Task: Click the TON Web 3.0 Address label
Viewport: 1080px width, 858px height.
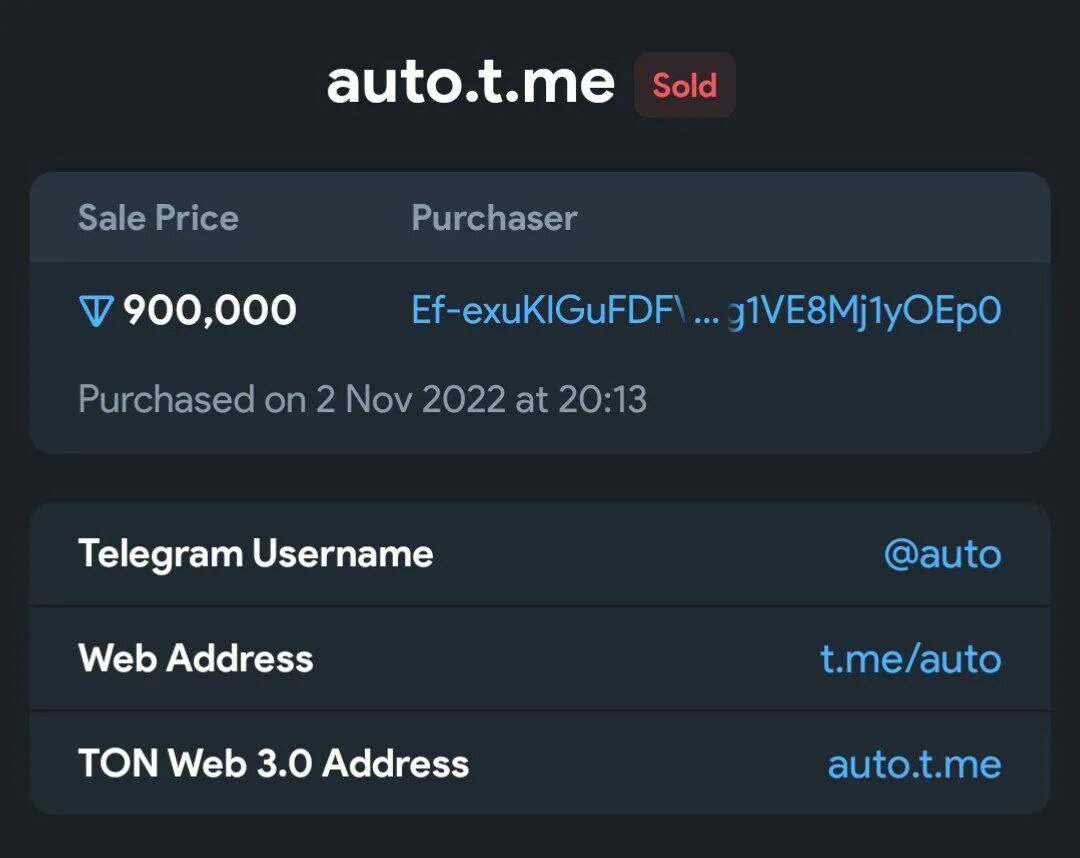Action: pyautogui.click(x=273, y=764)
